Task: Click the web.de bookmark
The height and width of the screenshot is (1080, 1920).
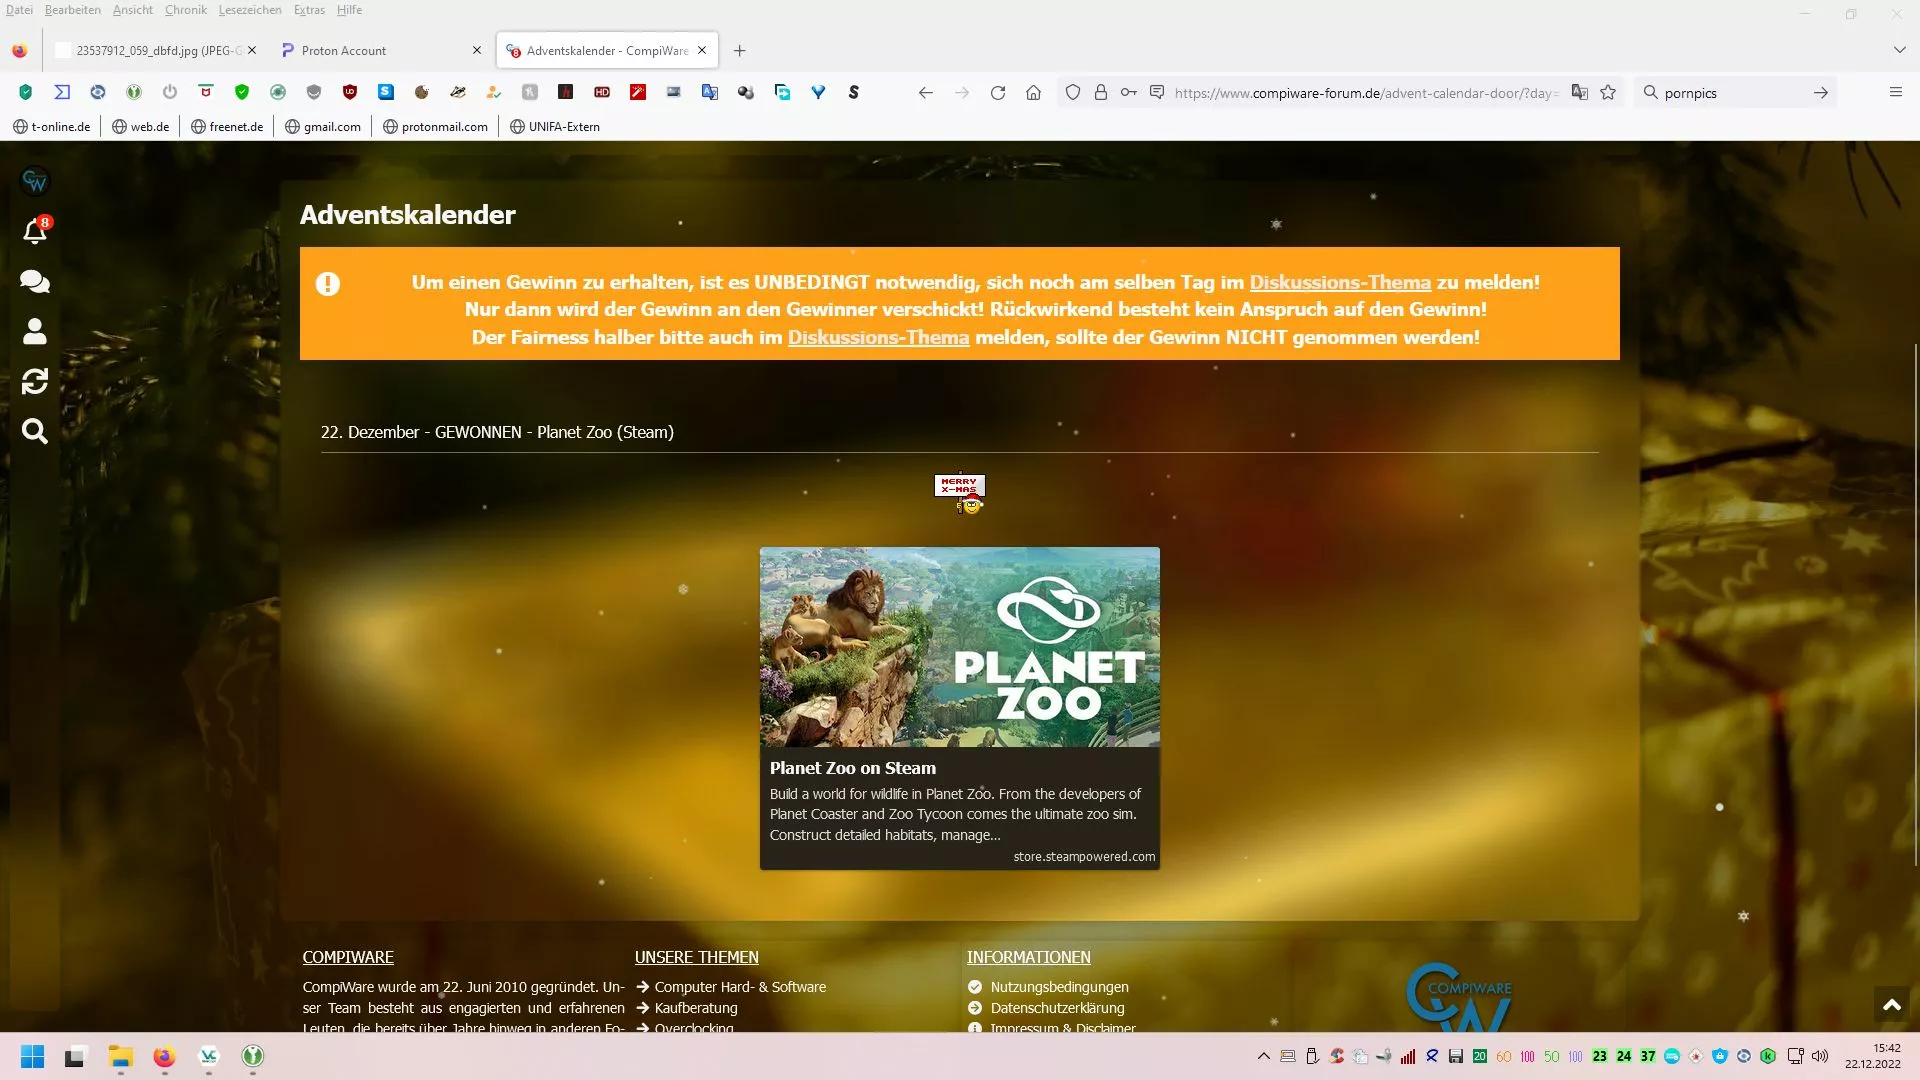Action: click(x=141, y=127)
